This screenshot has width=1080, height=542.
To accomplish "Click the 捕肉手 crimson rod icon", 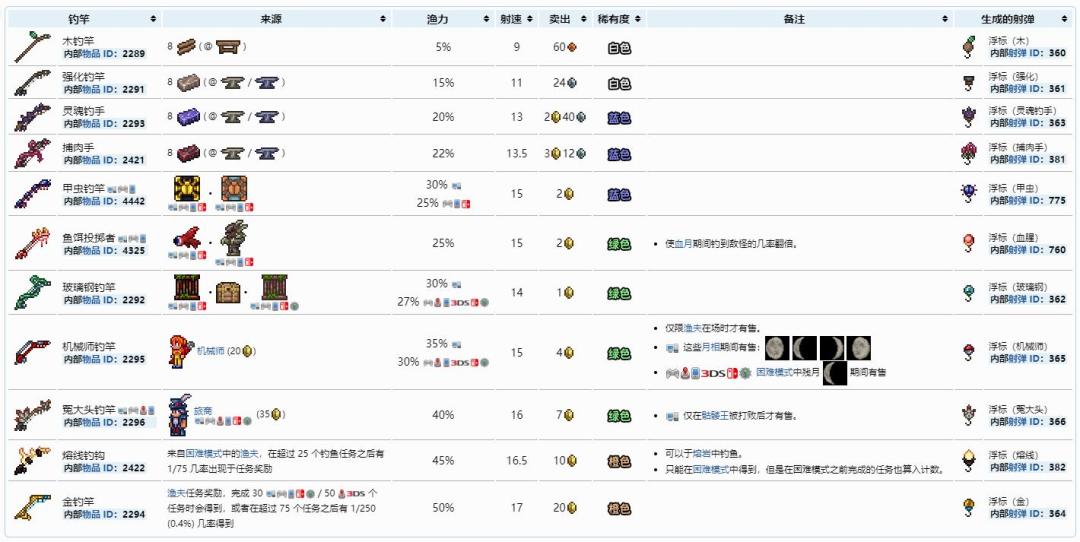I will (32, 153).
